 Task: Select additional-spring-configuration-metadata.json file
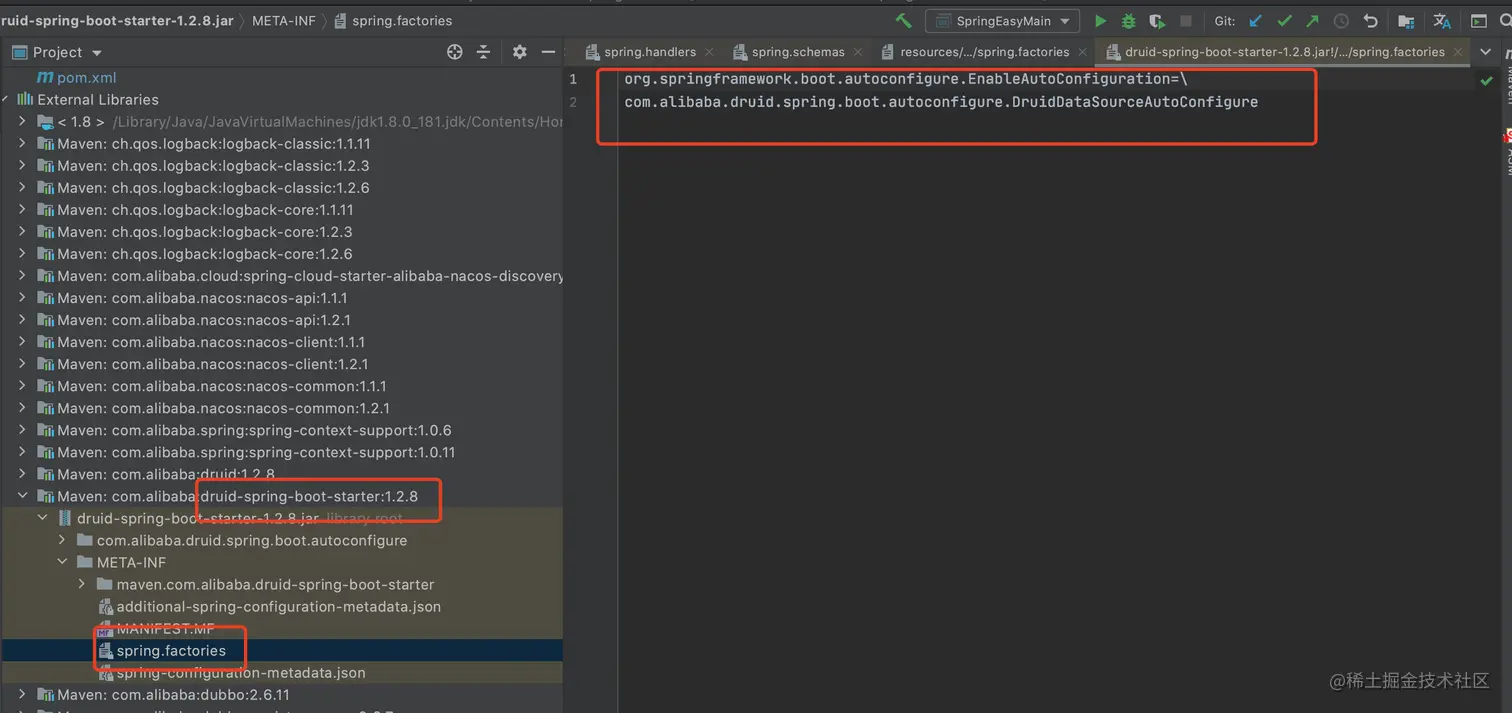pos(278,606)
